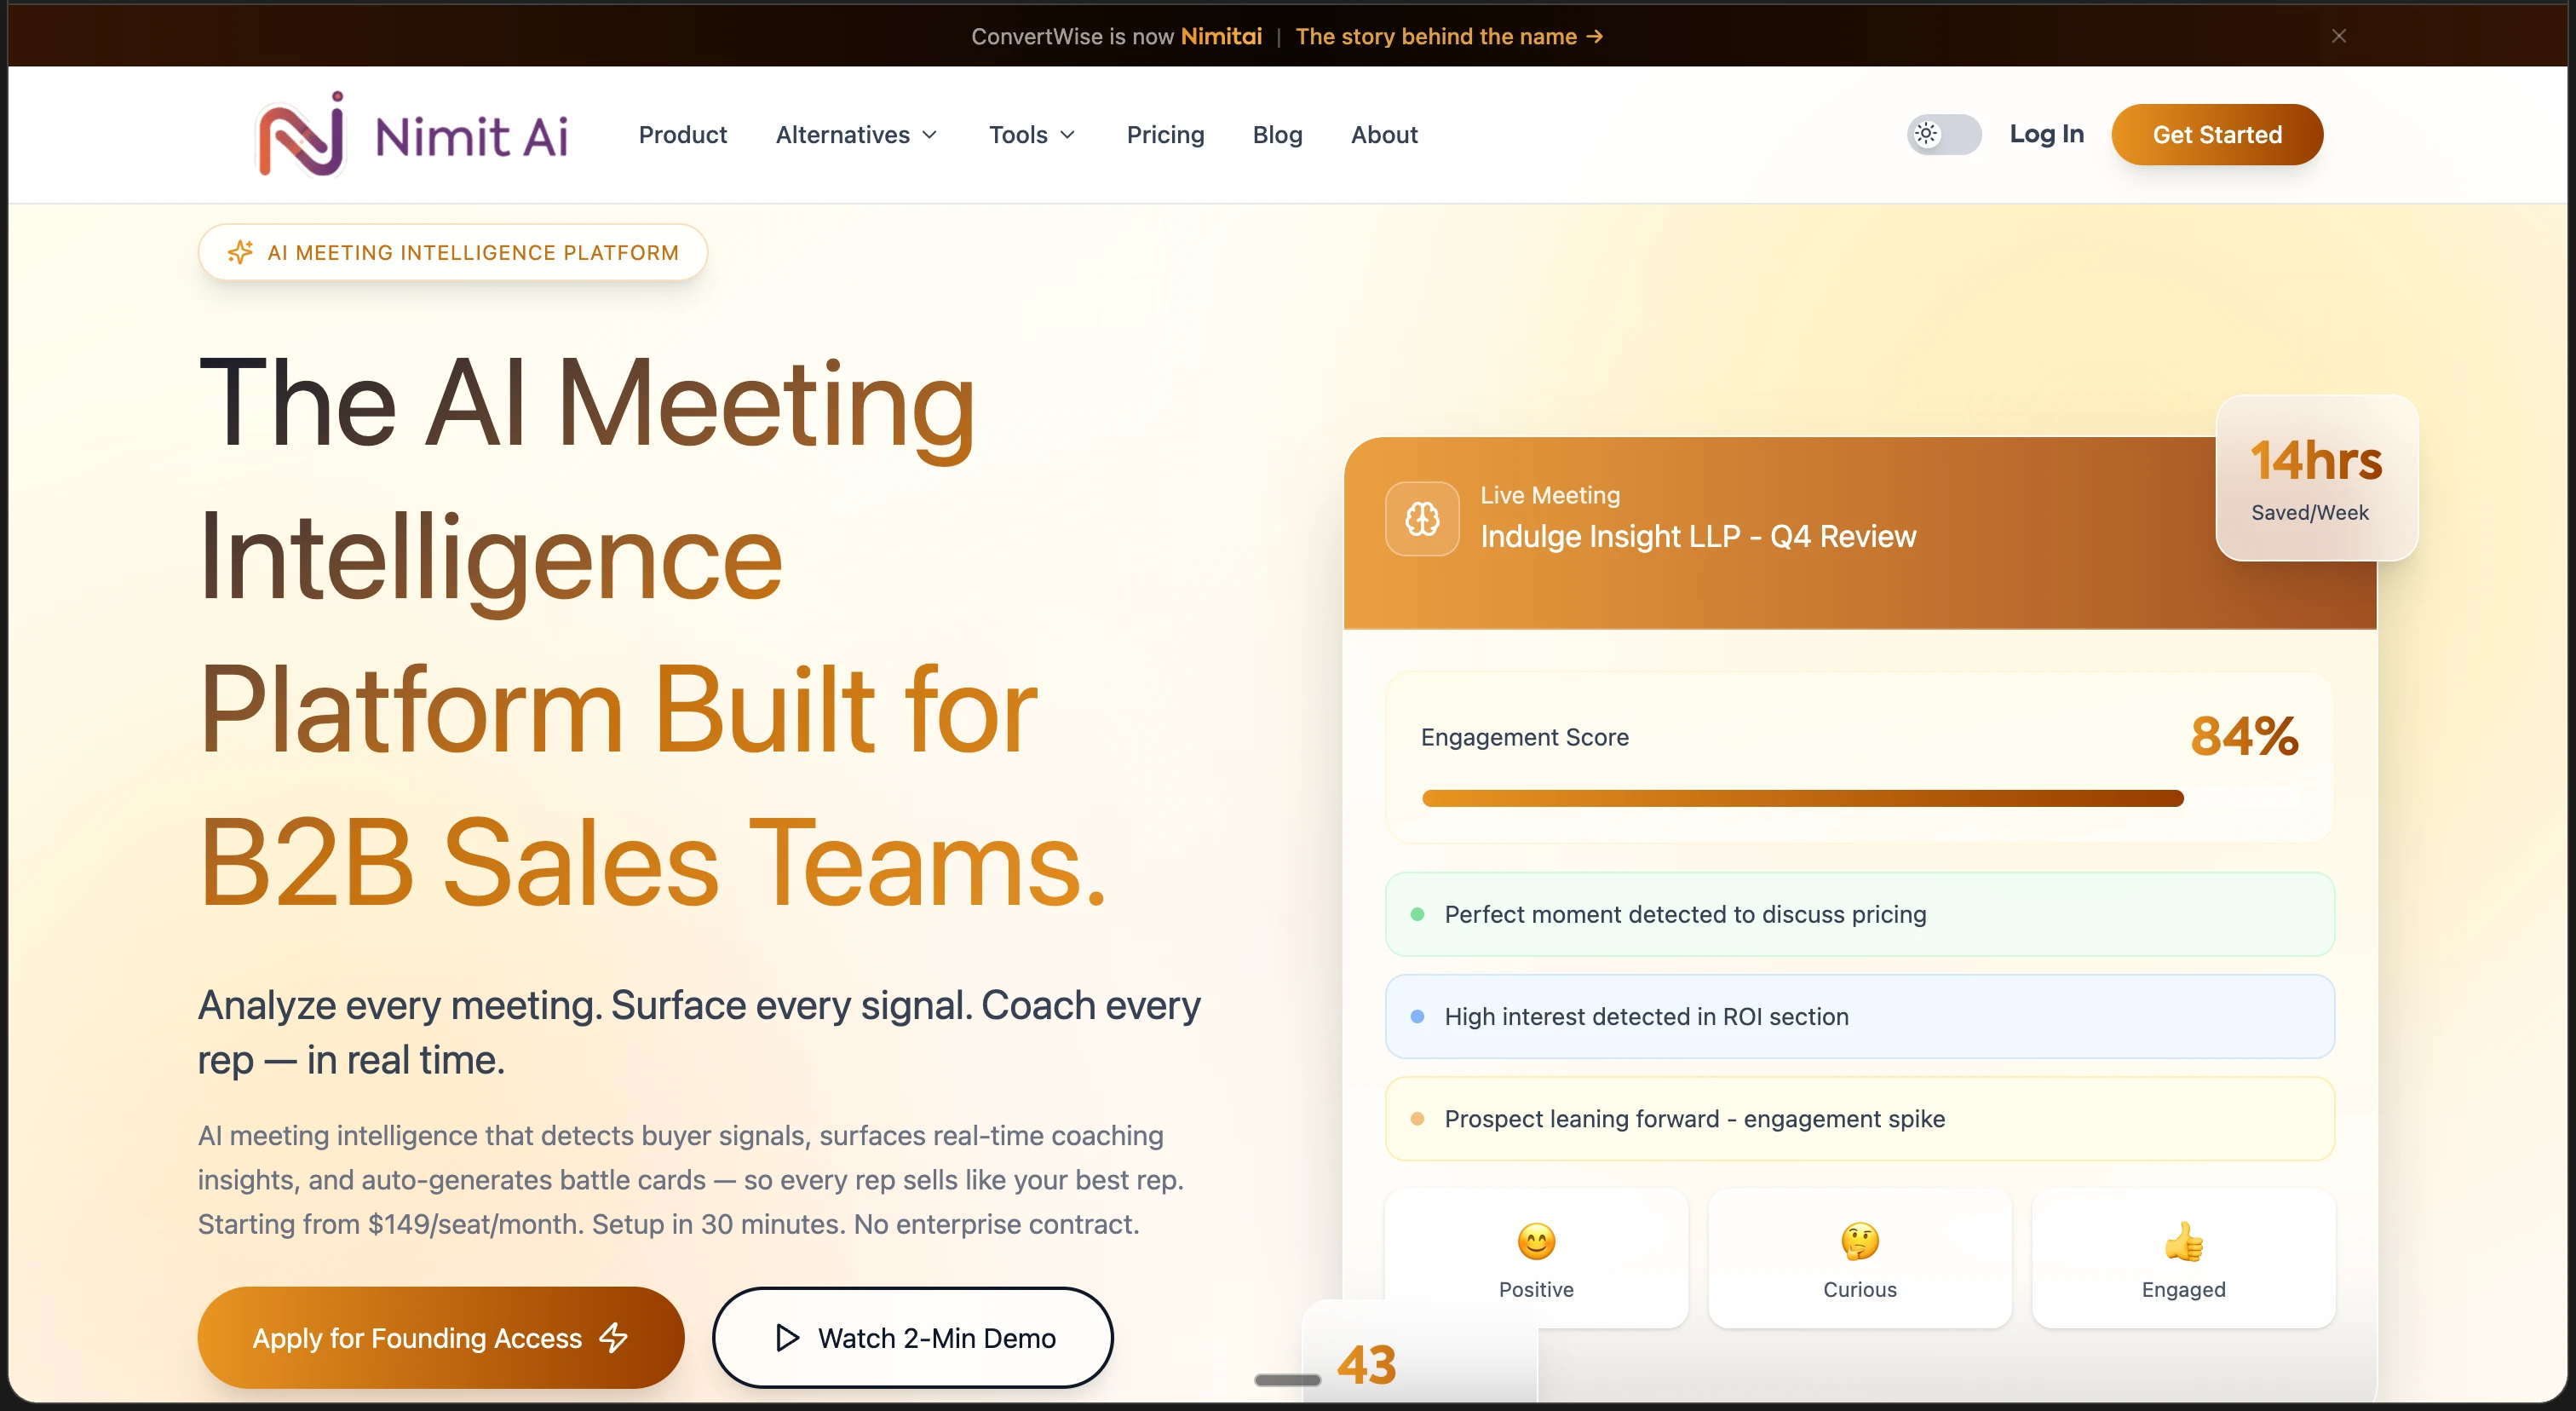Click the Curious thinking emoji card
This screenshot has height=1411, width=2576.
1859,1259
